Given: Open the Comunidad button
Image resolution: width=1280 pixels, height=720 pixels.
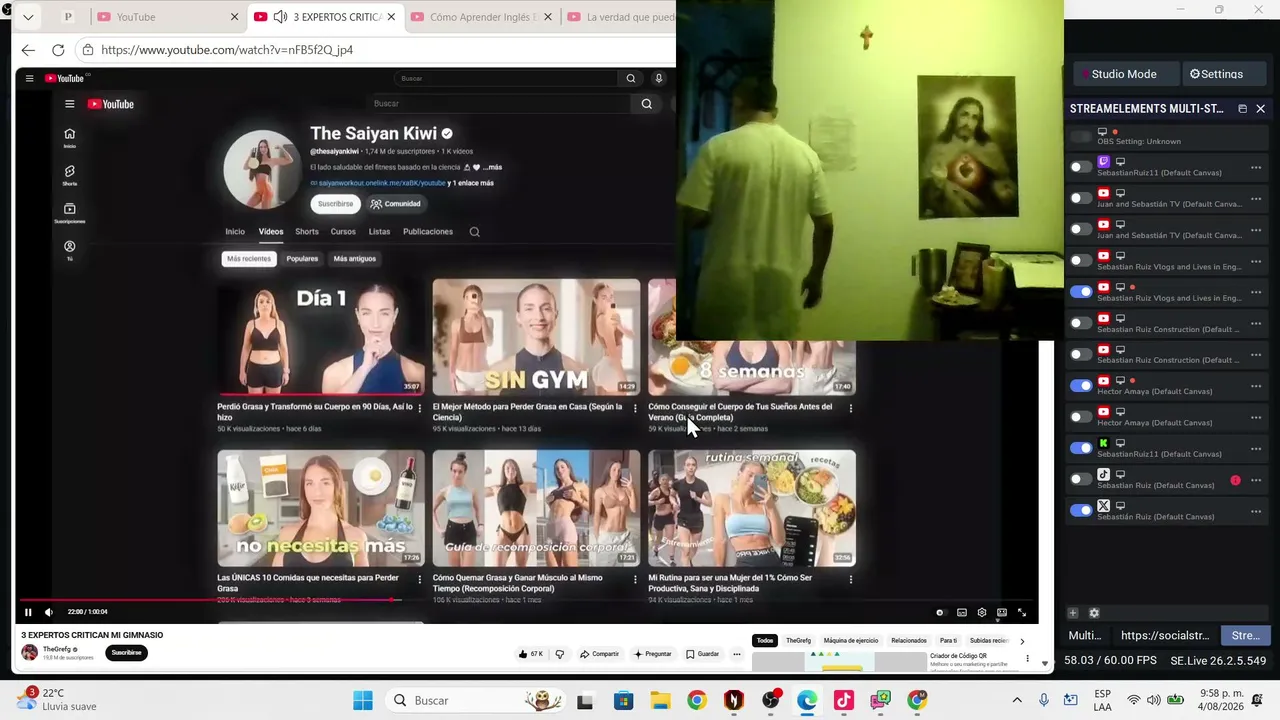Looking at the screenshot, I should click(395, 204).
